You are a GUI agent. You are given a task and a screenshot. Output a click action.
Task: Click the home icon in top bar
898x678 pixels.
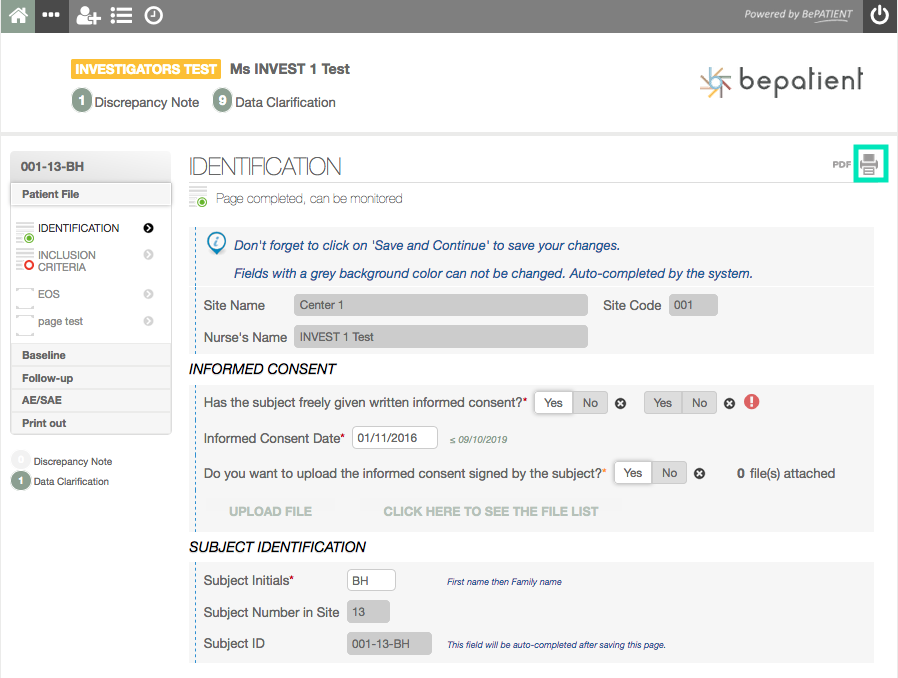pyautogui.click(x=18, y=16)
